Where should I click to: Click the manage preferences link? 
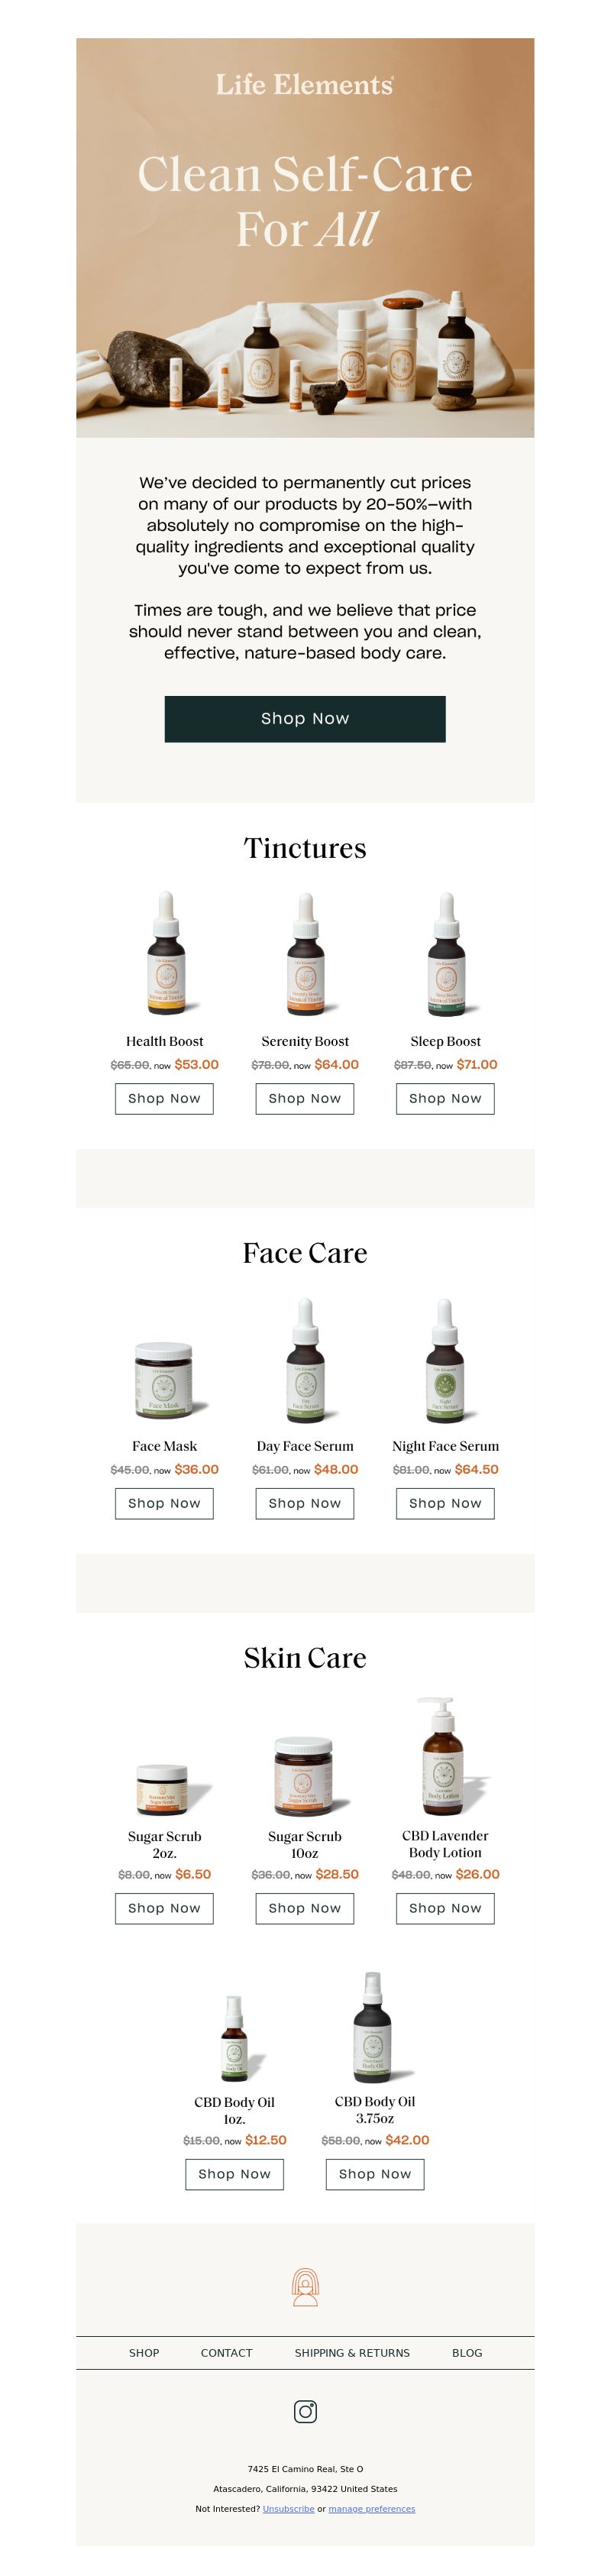click(x=372, y=2508)
